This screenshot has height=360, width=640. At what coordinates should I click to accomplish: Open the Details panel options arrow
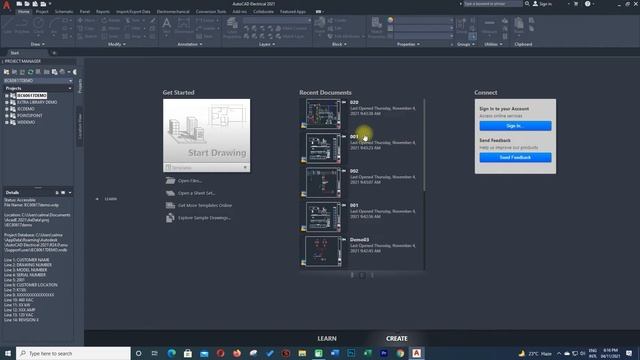(70, 193)
